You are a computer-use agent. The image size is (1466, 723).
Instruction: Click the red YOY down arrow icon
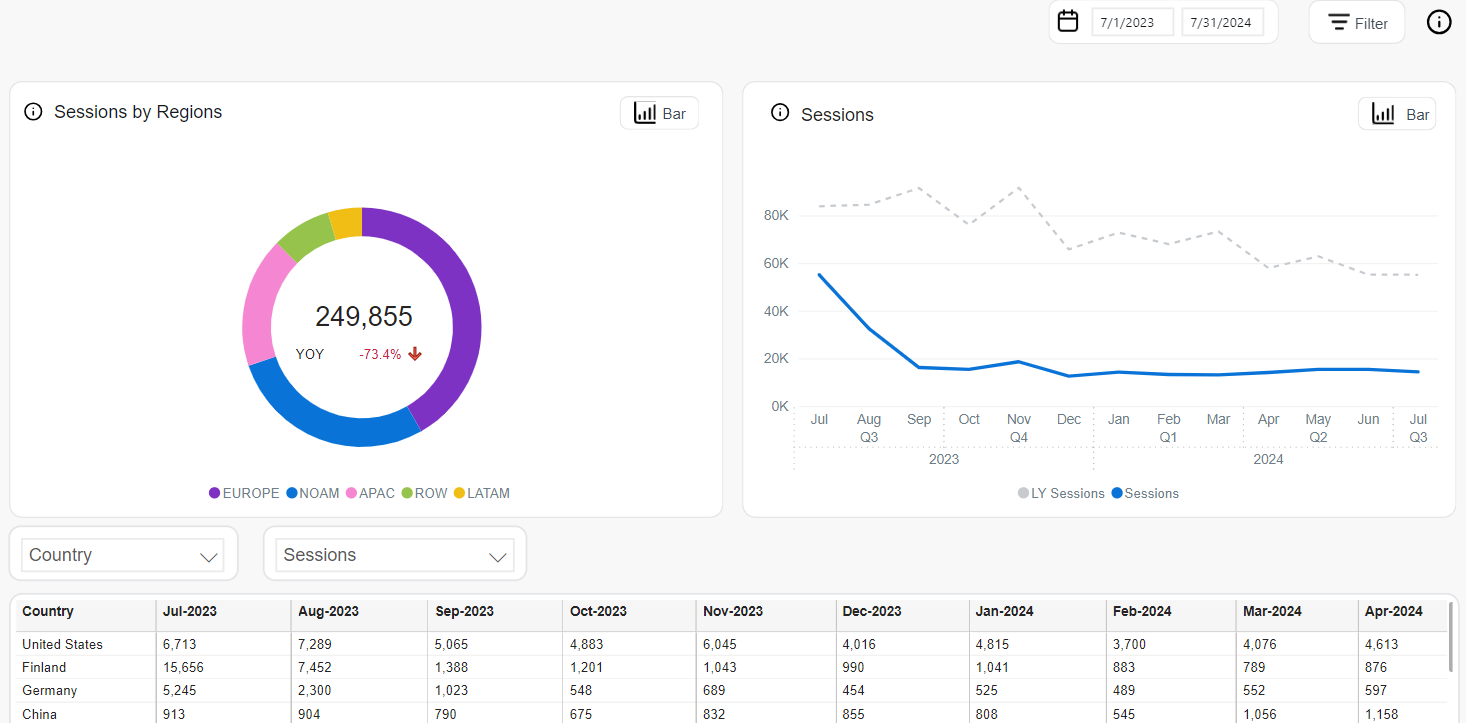[415, 354]
